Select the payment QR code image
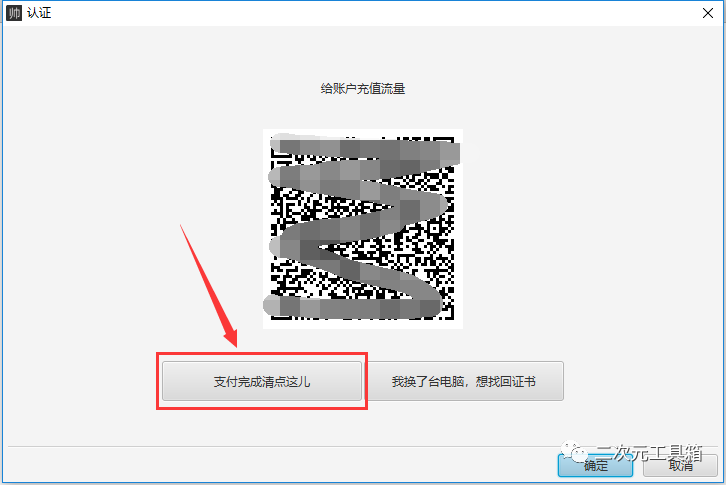 tap(363, 229)
